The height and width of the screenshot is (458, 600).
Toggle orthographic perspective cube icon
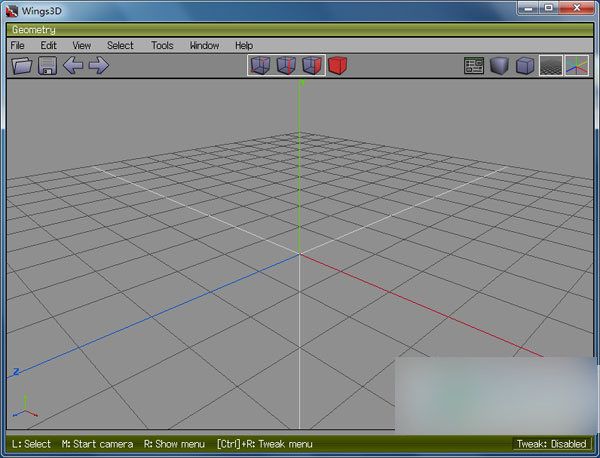tap(525, 66)
